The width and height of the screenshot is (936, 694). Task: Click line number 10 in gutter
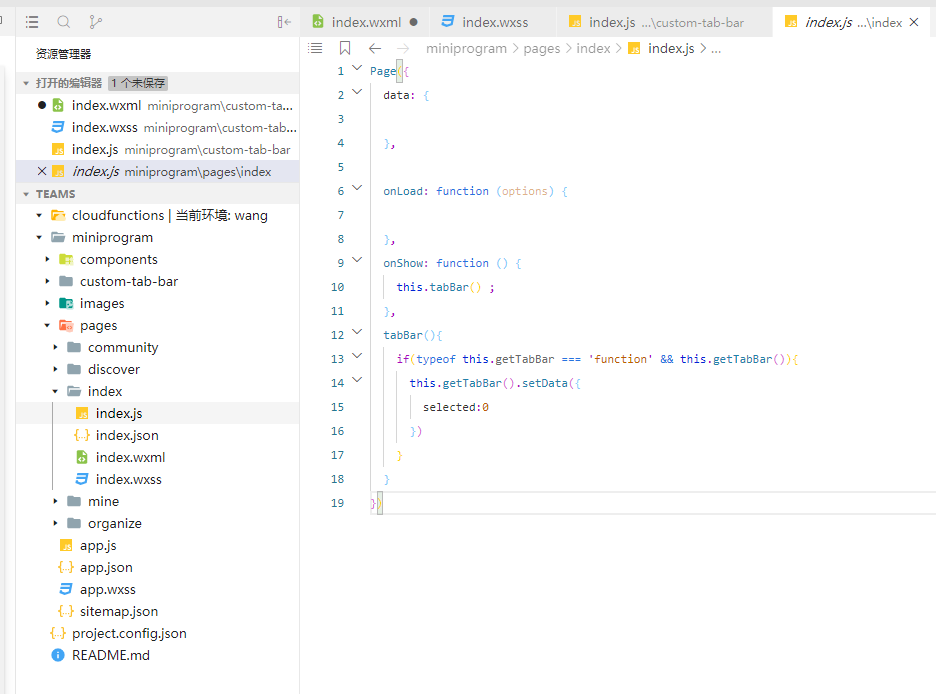tap(337, 287)
